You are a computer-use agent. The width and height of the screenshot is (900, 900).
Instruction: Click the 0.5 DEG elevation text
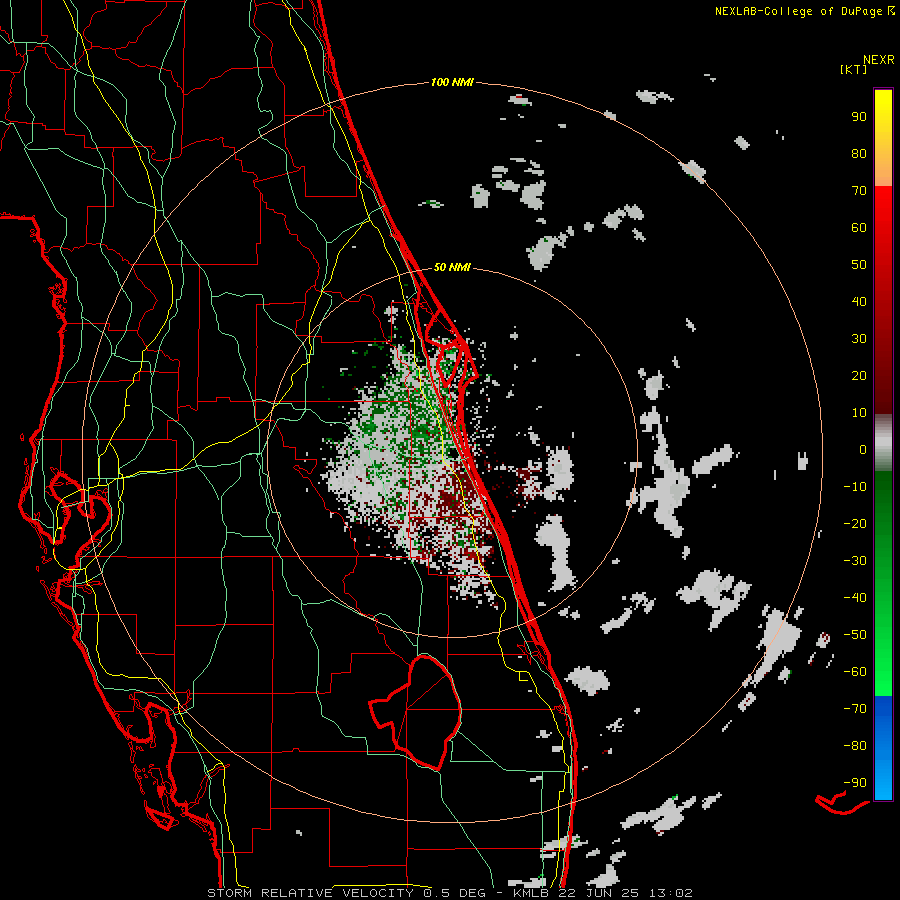tap(455, 893)
